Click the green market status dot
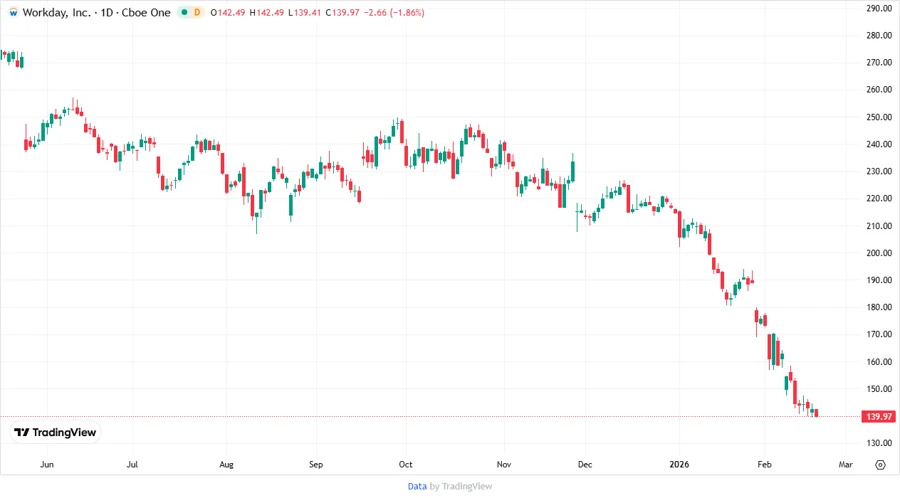 point(184,12)
